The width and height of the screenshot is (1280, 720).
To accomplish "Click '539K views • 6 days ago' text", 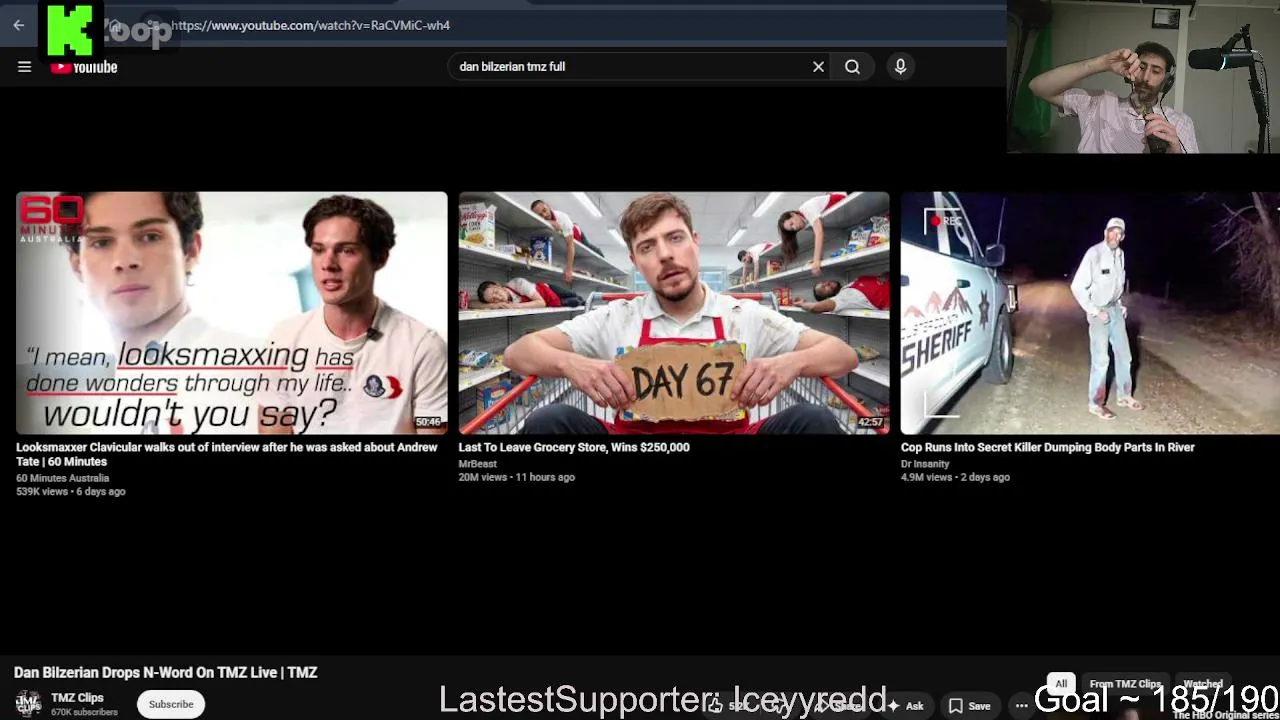I will pyautogui.click(x=70, y=492).
